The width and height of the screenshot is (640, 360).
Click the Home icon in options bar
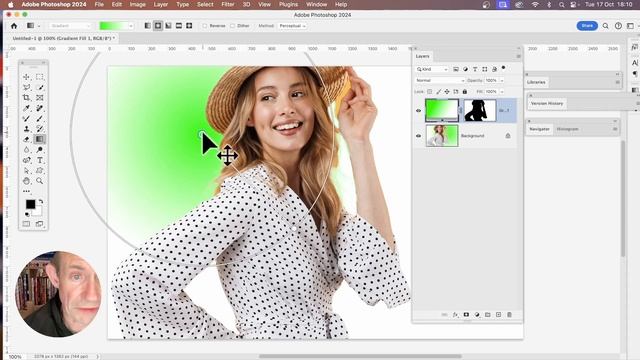[14, 26]
